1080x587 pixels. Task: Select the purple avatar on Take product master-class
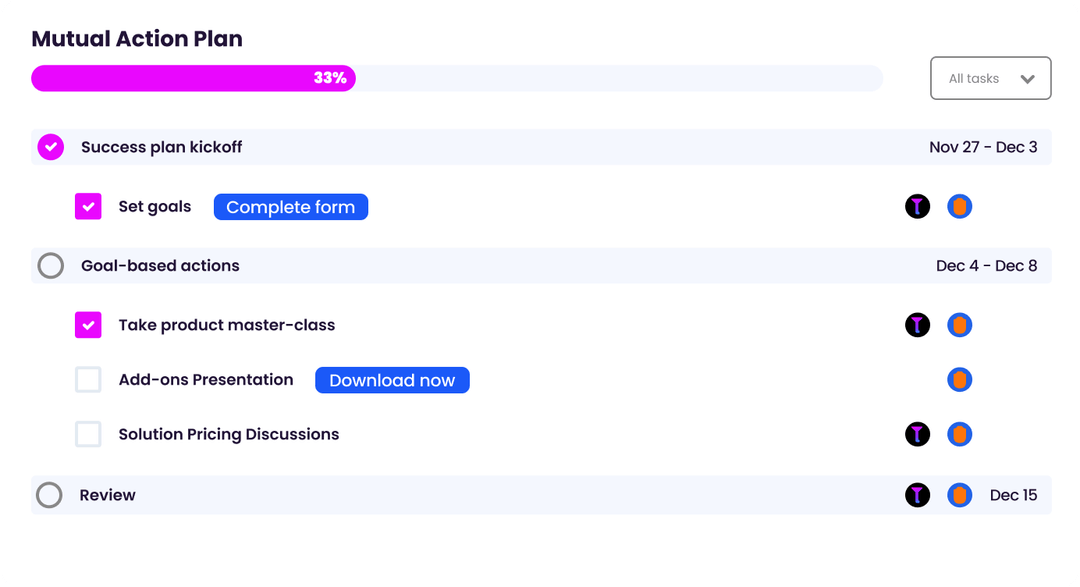coord(917,325)
